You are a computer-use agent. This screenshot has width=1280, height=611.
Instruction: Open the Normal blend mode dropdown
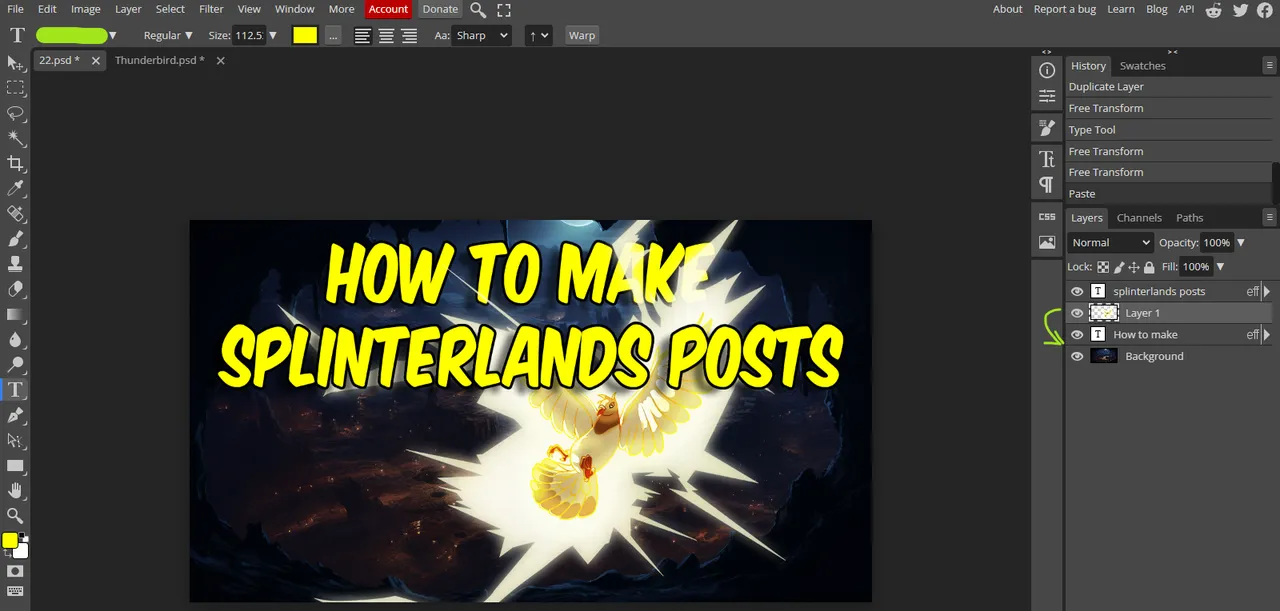click(1110, 242)
